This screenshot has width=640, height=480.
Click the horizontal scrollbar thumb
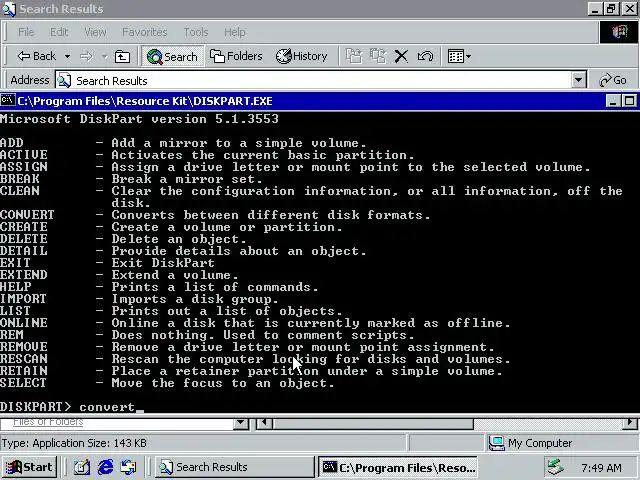pyautogui.click(x=373, y=424)
